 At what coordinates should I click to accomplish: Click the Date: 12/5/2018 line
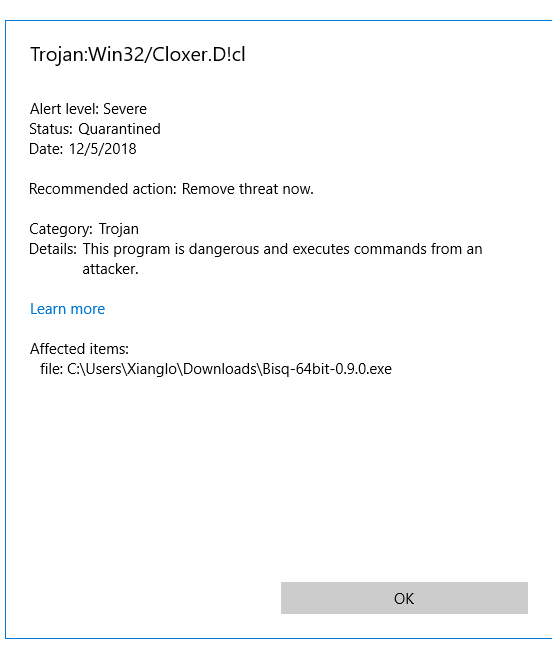click(x=83, y=149)
